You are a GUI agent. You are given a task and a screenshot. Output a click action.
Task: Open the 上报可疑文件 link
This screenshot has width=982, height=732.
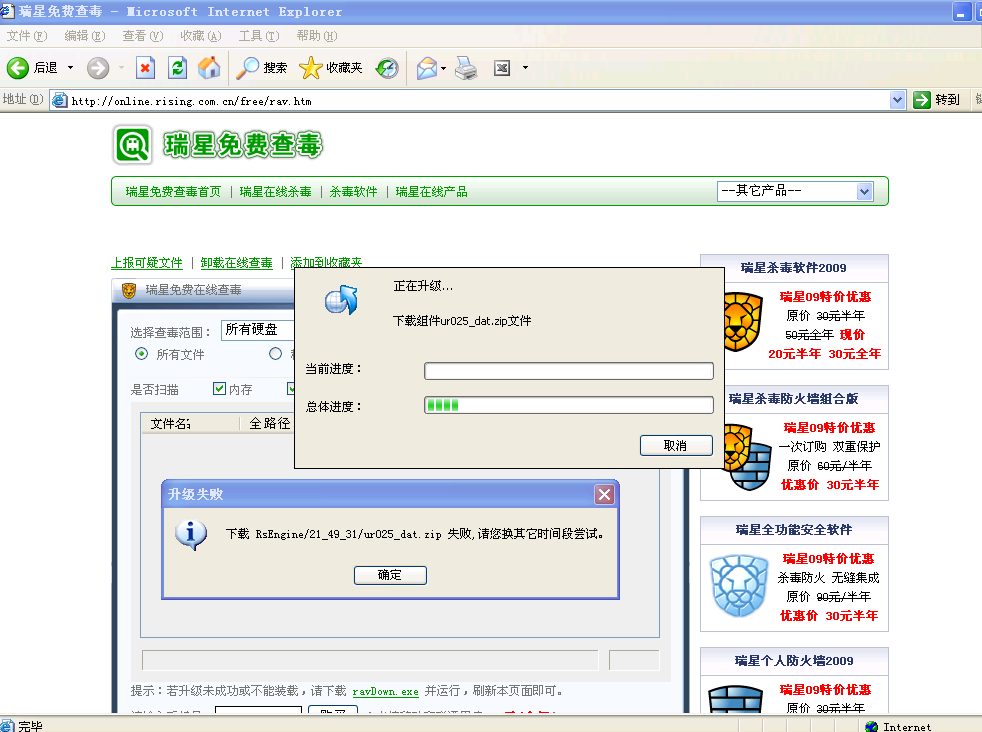(x=147, y=263)
